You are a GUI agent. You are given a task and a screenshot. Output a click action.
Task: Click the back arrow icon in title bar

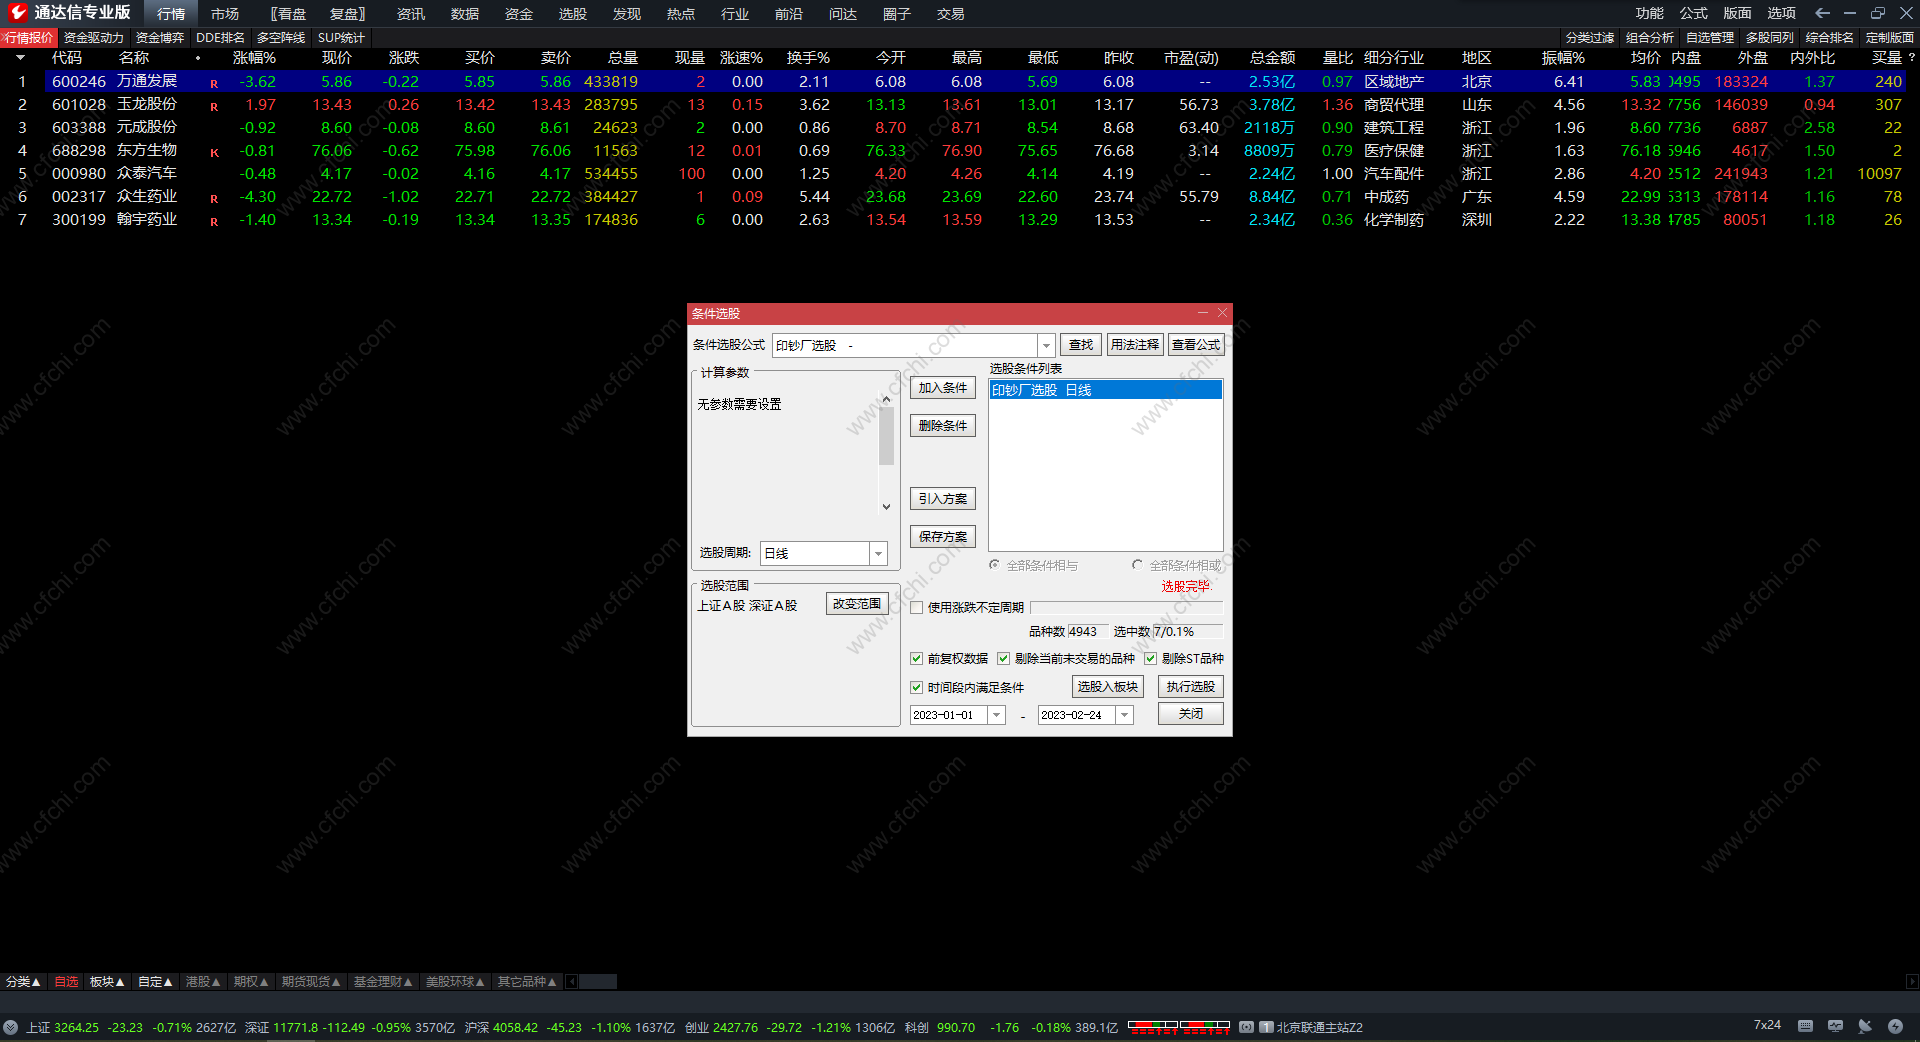1822,13
